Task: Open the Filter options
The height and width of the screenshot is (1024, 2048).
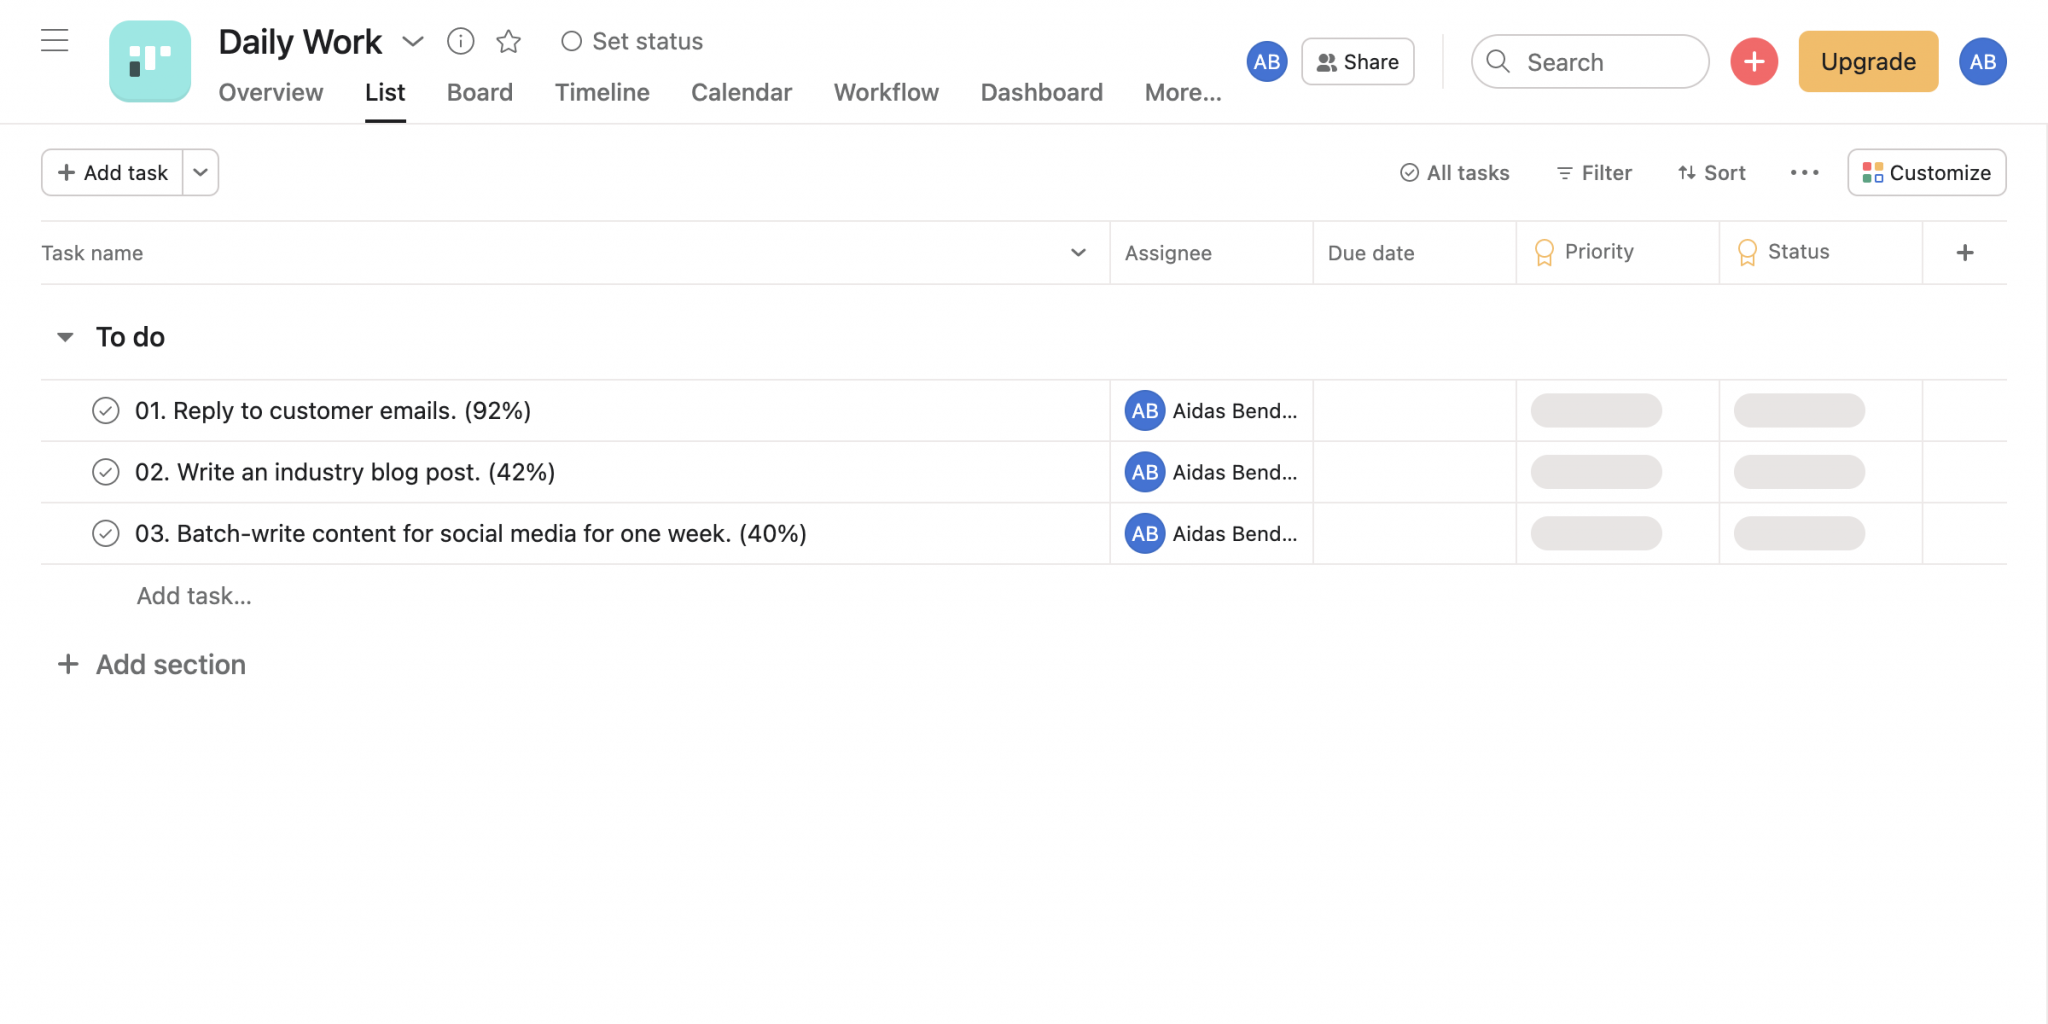Action: click(1594, 173)
